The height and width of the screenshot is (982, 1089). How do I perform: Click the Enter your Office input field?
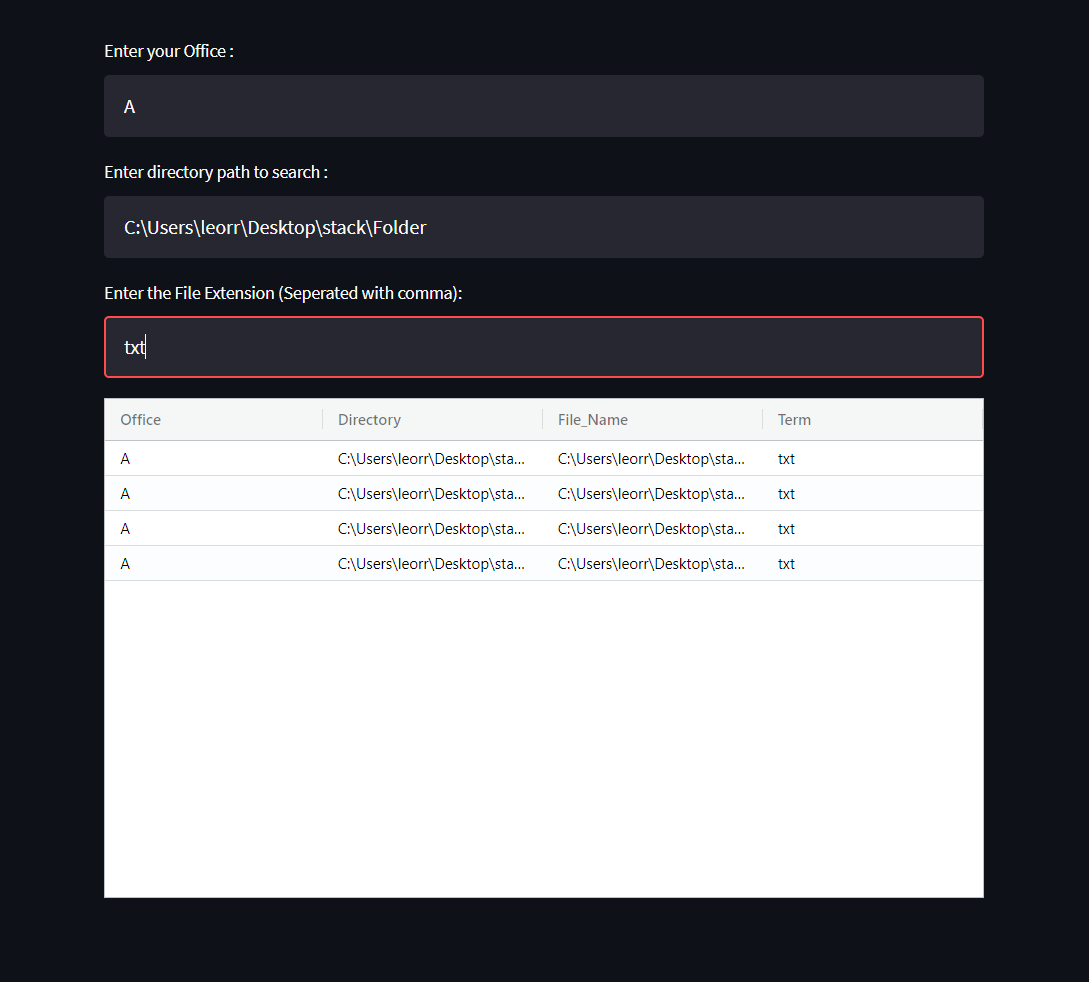click(x=543, y=106)
